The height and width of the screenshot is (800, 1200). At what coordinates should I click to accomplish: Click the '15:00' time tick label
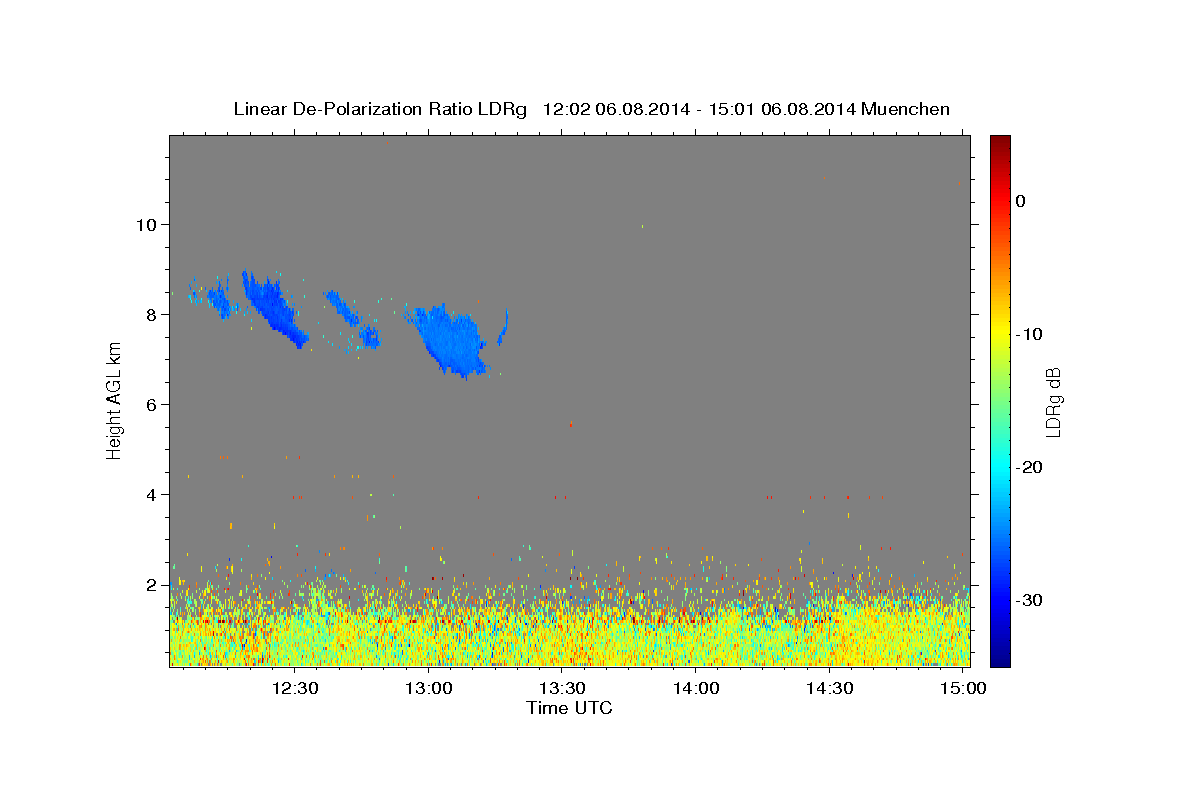(963, 688)
